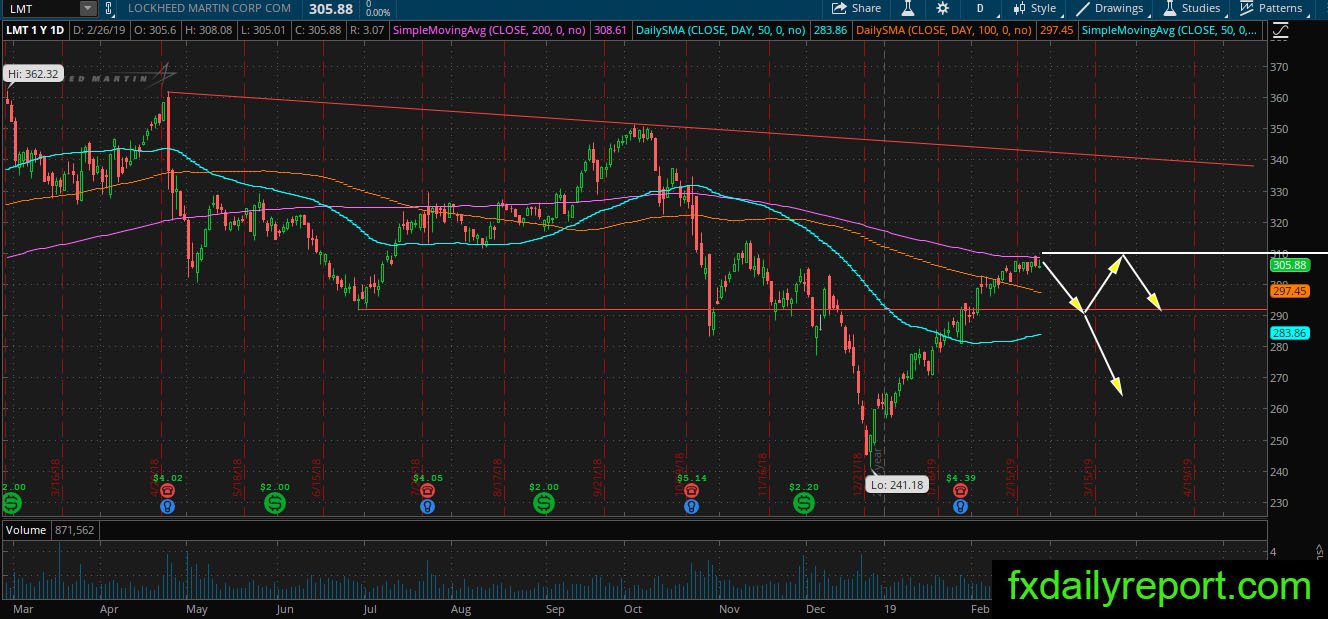Click blue lightbulb icon under $4.02
This screenshot has height=619, width=1328.
(x=167, y=507)
